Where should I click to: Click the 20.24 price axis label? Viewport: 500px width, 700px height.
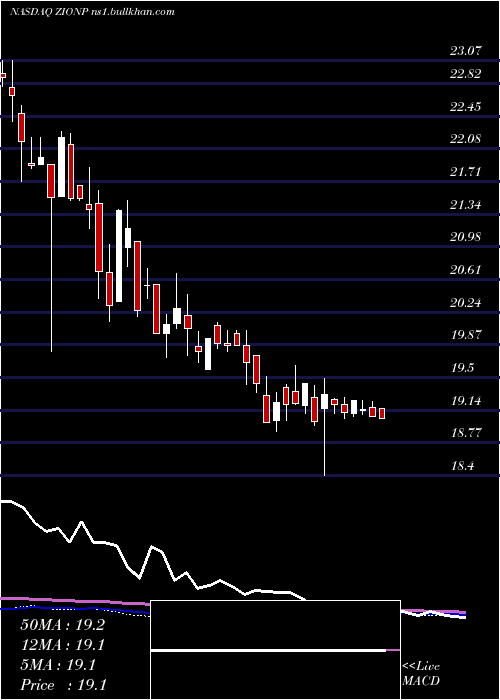click(x=466, y=303)
